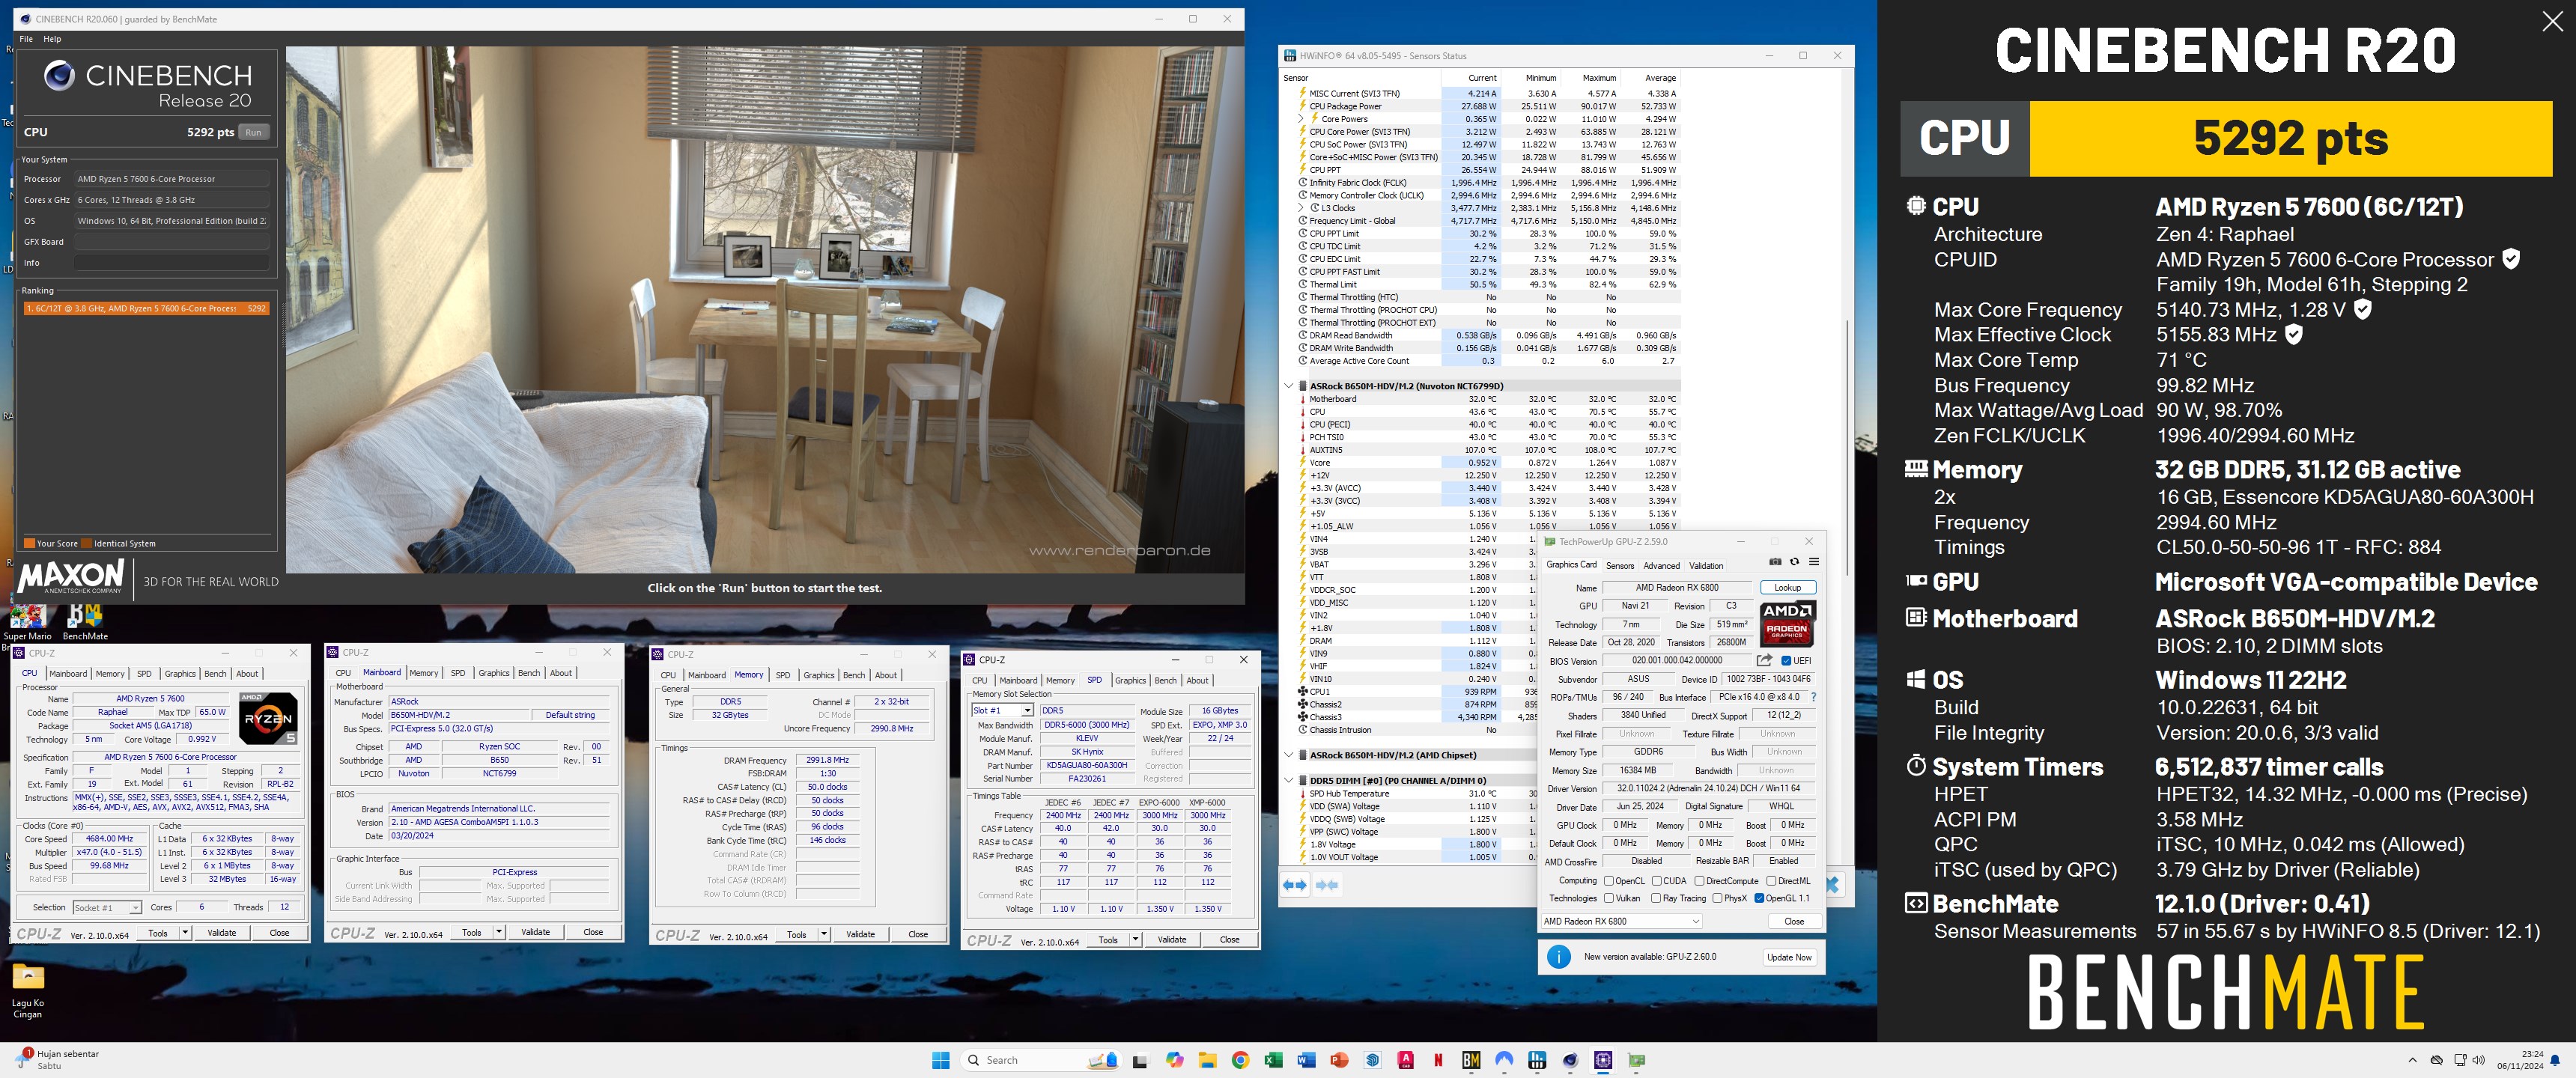Toggle the PhysX checkbox
2576x1078 pixels.
click(x=1717, y=898)
